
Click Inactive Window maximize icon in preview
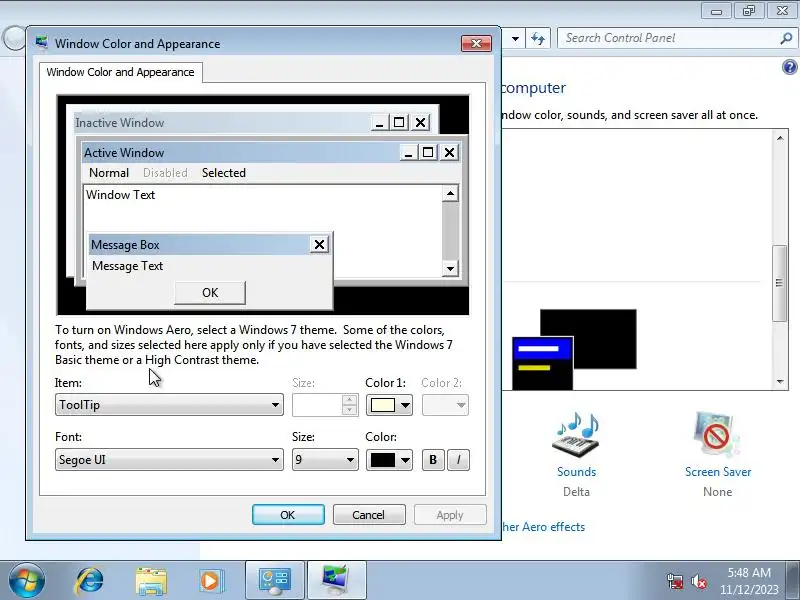pos(399,122)
